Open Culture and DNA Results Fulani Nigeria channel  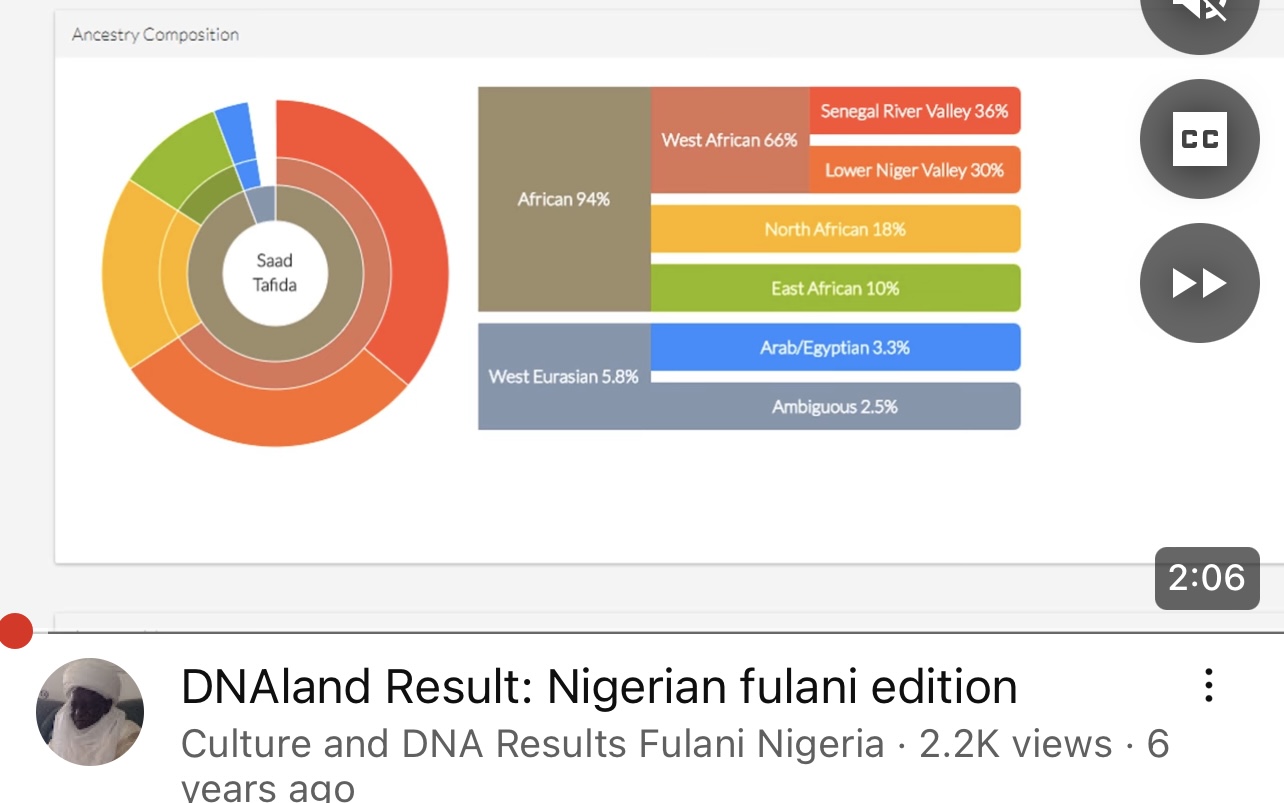(x=532, y=744)
